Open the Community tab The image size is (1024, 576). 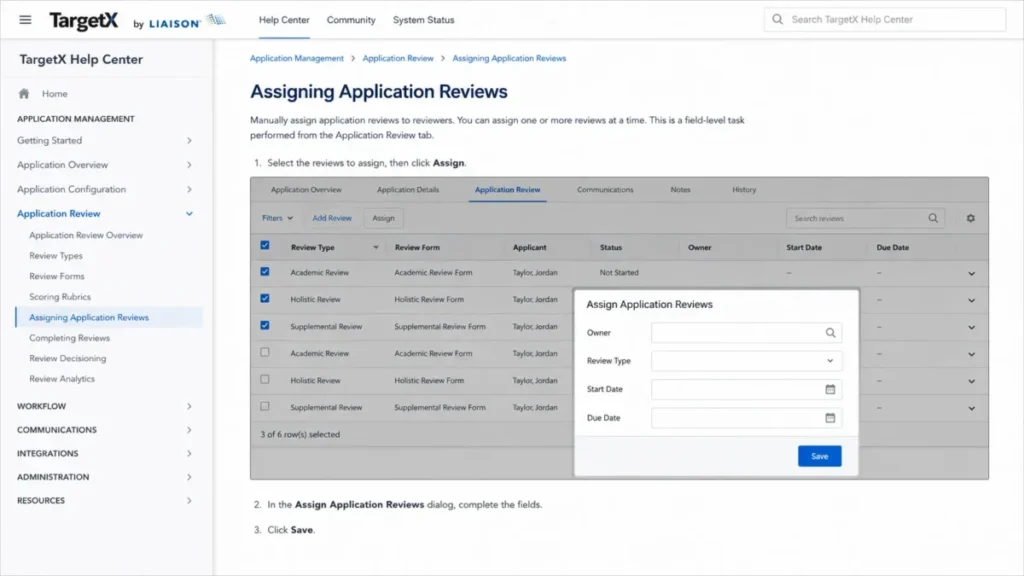[x=351, y=20]
